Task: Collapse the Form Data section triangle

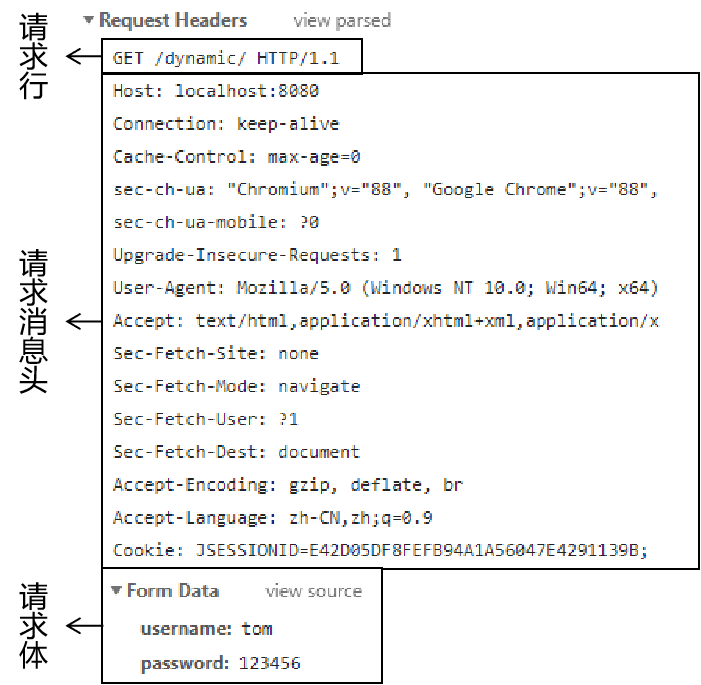Action: point(116,591)
